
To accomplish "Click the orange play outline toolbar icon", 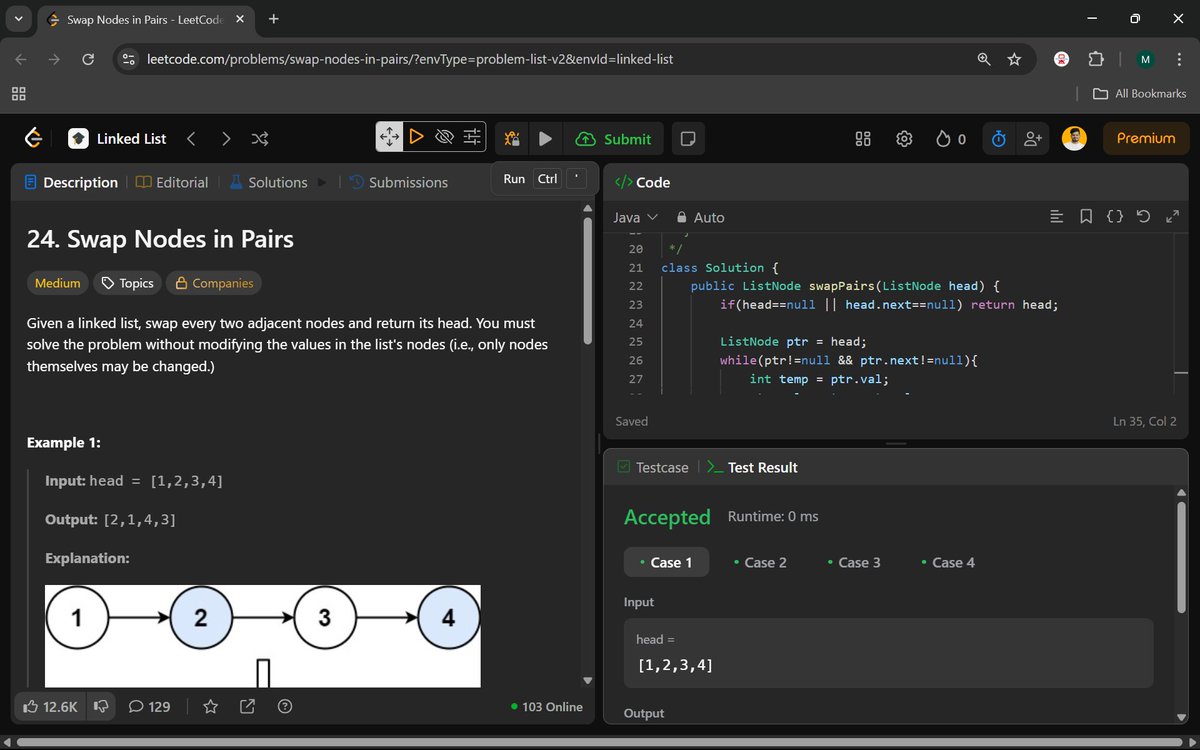I will tap(417, 137).
